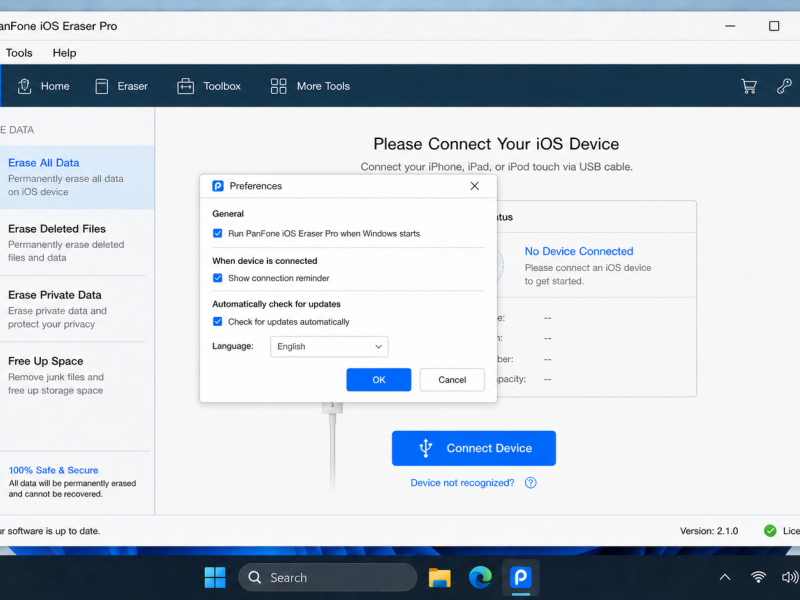Minimize the PanFone window
This screenshot has height=600, width=800.
click(x=730, y=26)
